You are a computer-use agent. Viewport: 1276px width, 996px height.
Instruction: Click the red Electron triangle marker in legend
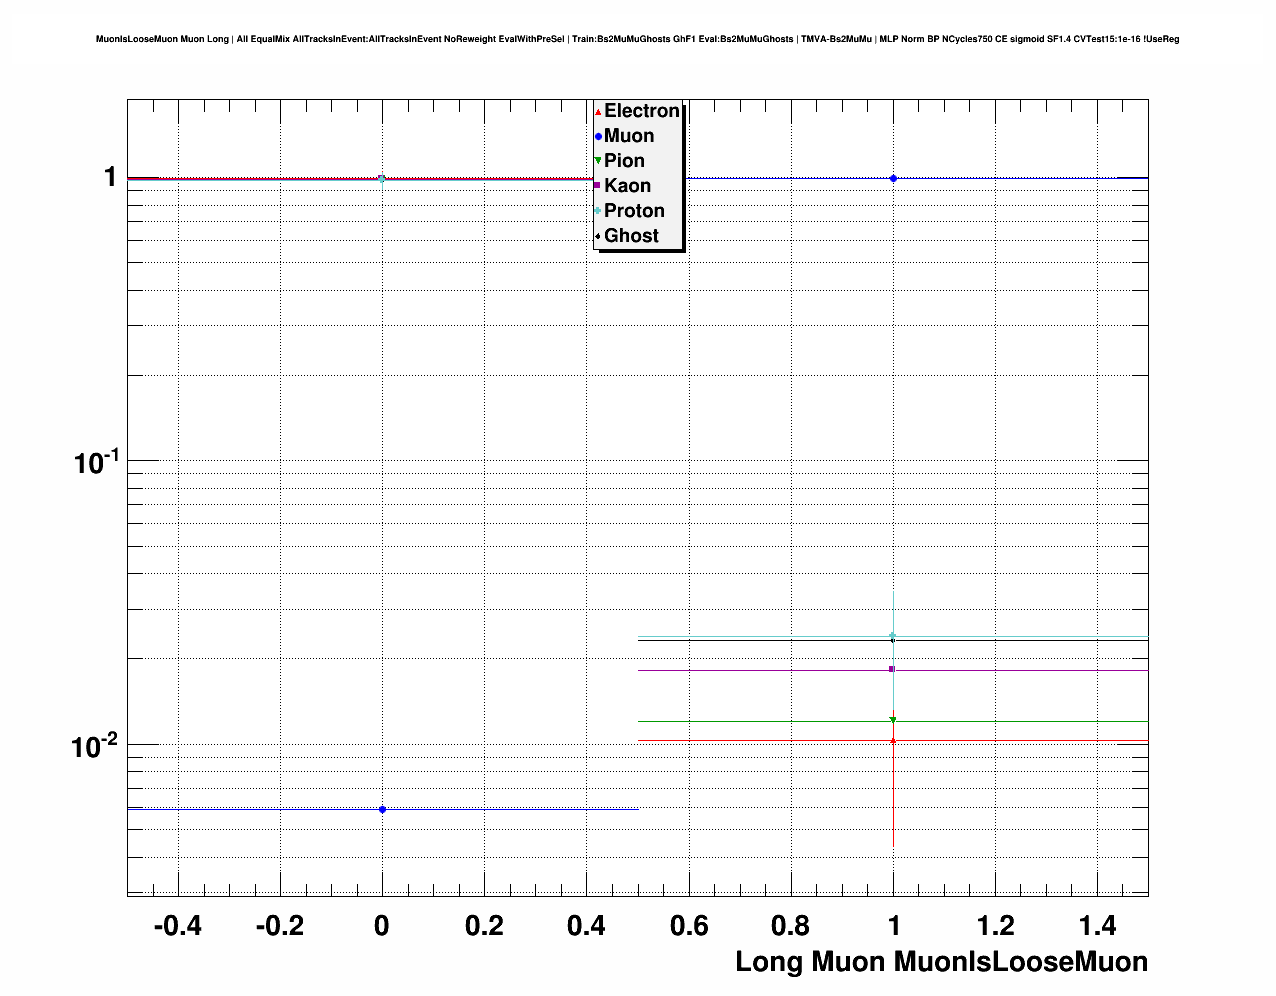point(598,112)
